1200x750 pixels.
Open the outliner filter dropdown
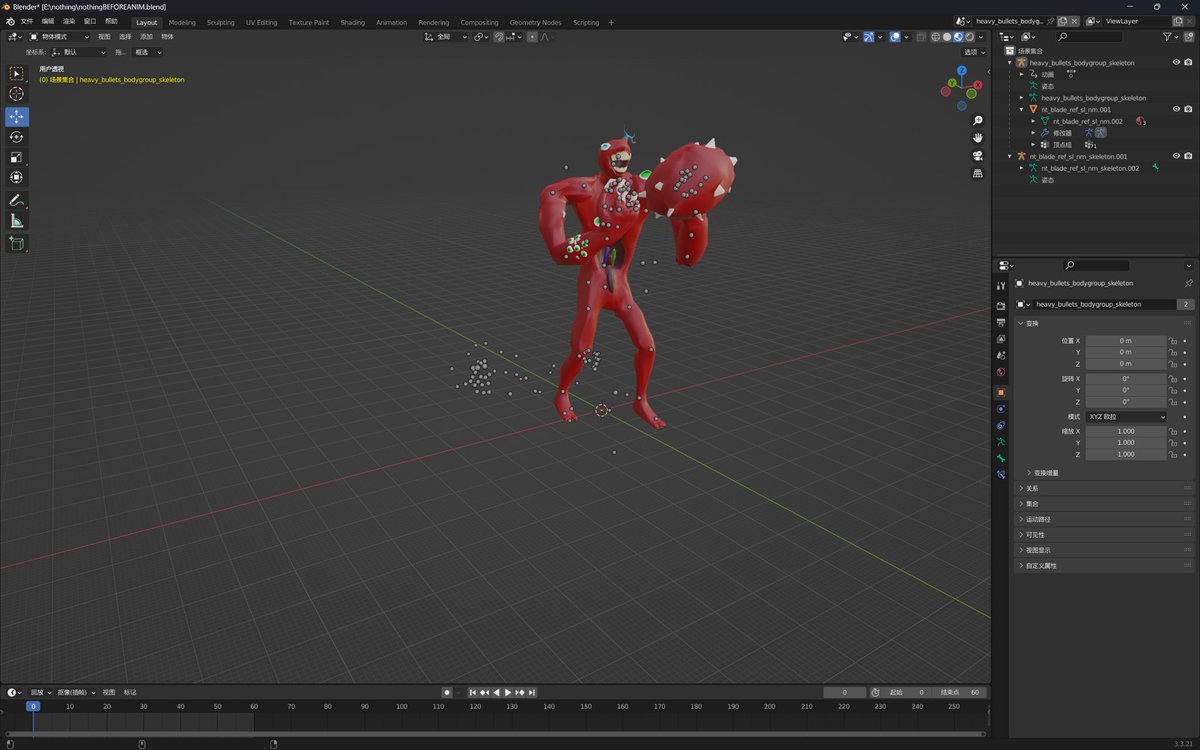1170,37
